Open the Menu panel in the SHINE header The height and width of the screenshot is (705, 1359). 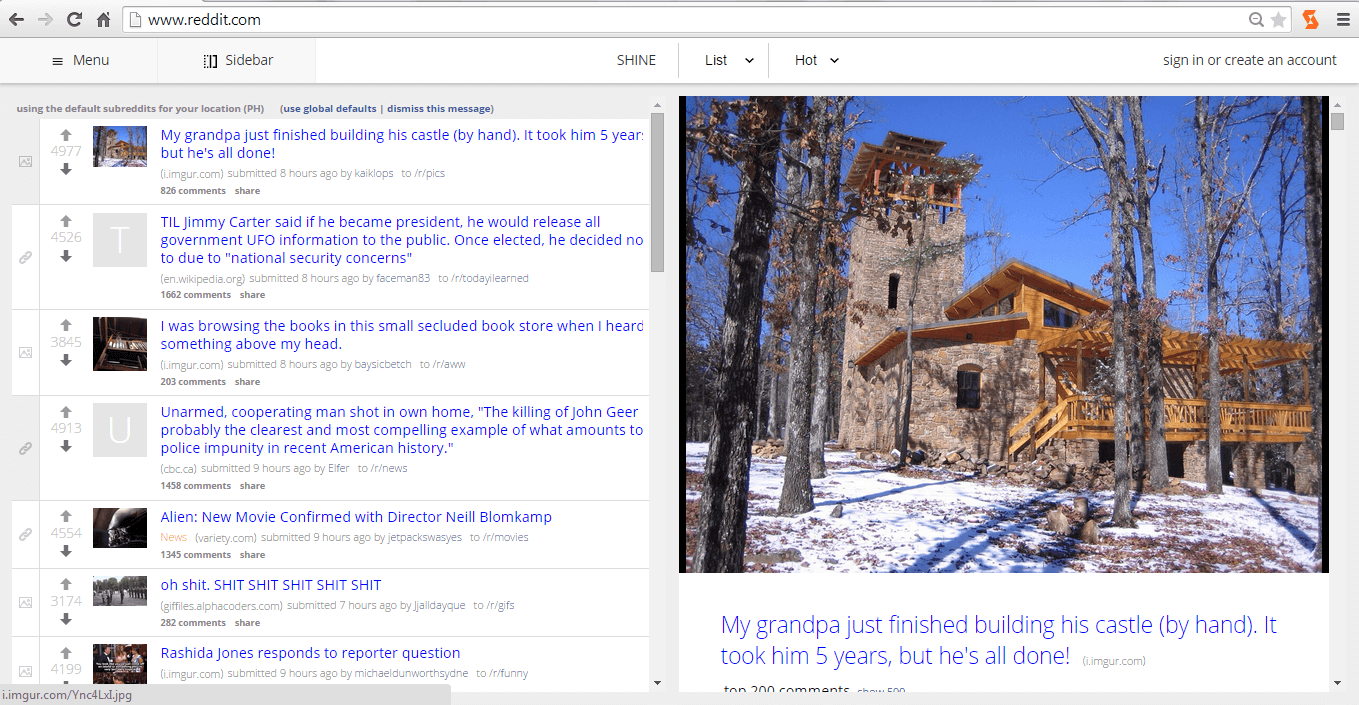point(80,60)
